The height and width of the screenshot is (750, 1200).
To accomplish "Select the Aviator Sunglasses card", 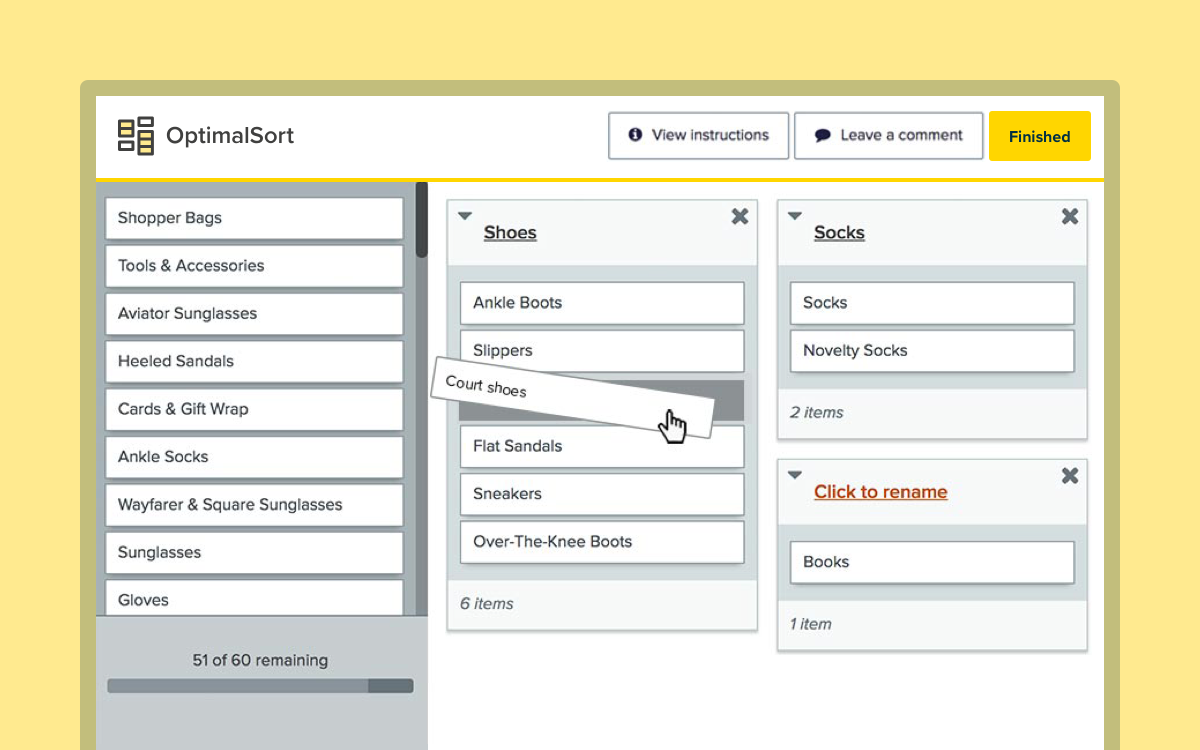I will pyautogui.click(x=254, y=314).
